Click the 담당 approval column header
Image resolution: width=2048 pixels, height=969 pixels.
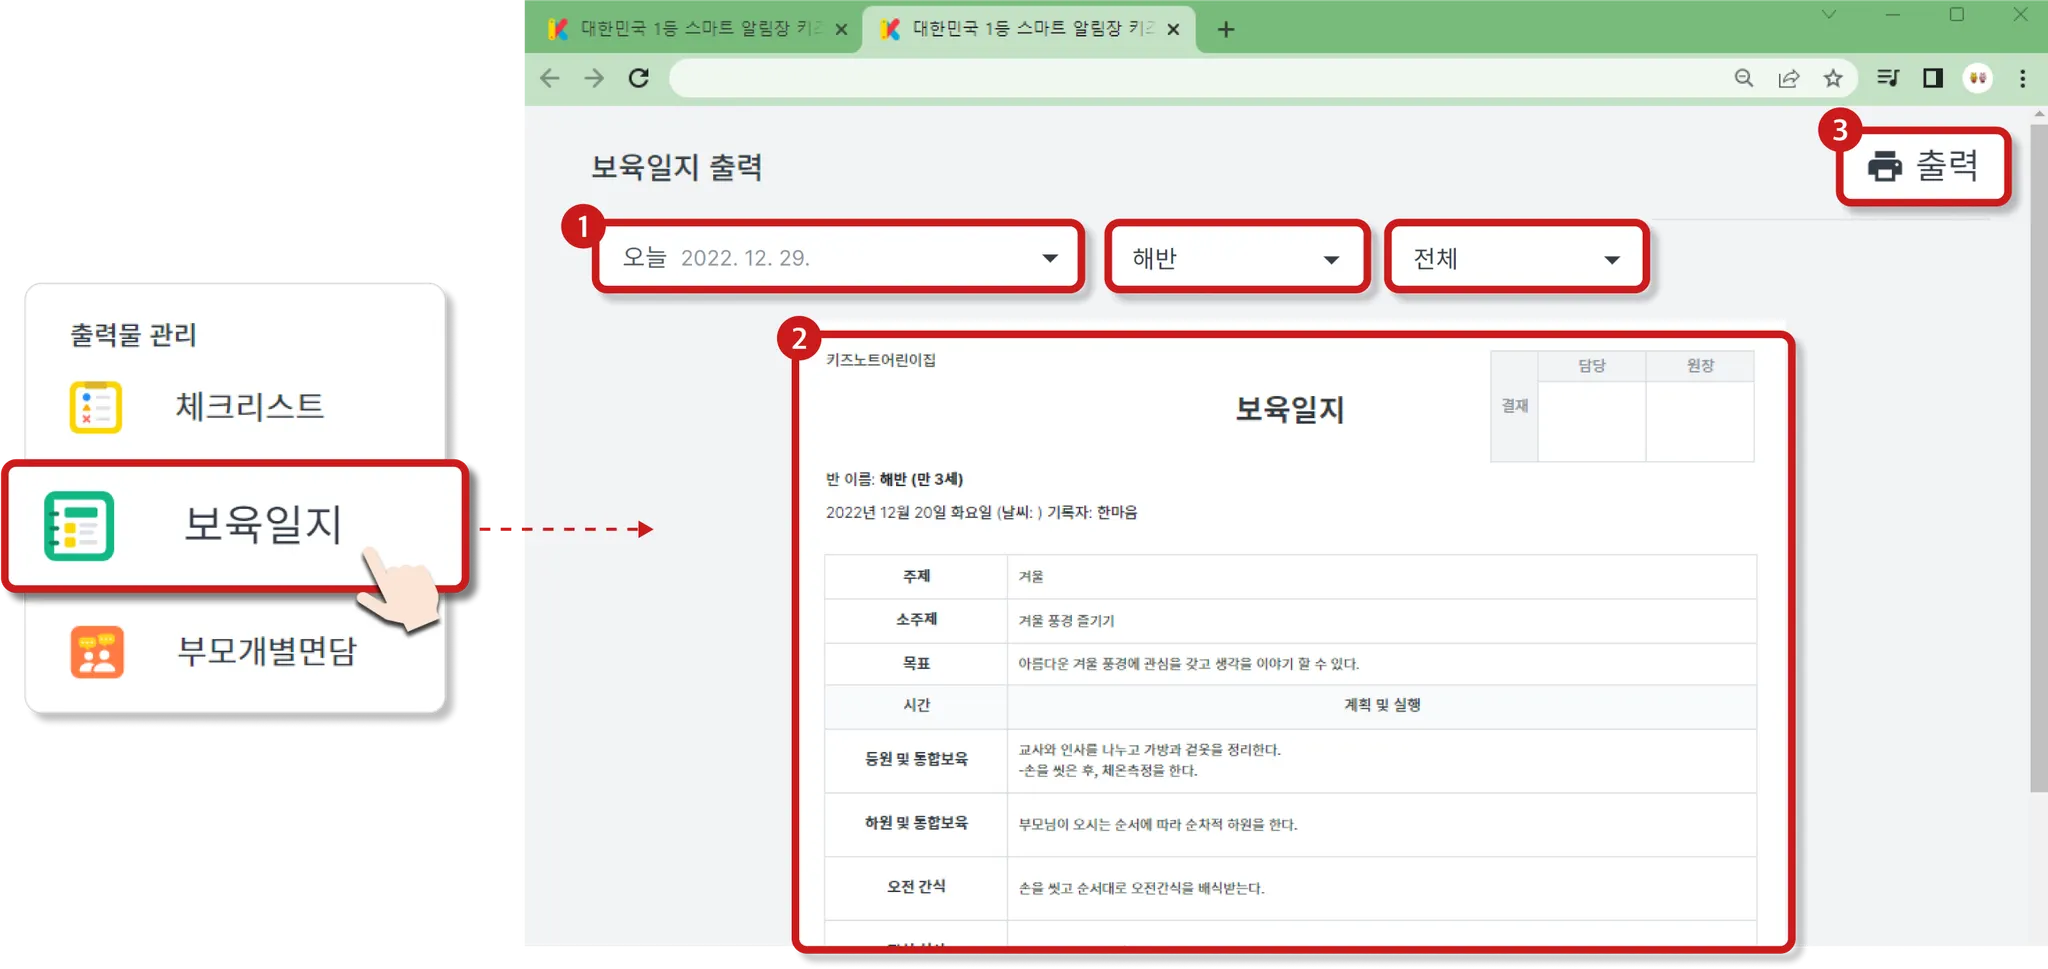pyautogui.click(x=1592, y=366)
